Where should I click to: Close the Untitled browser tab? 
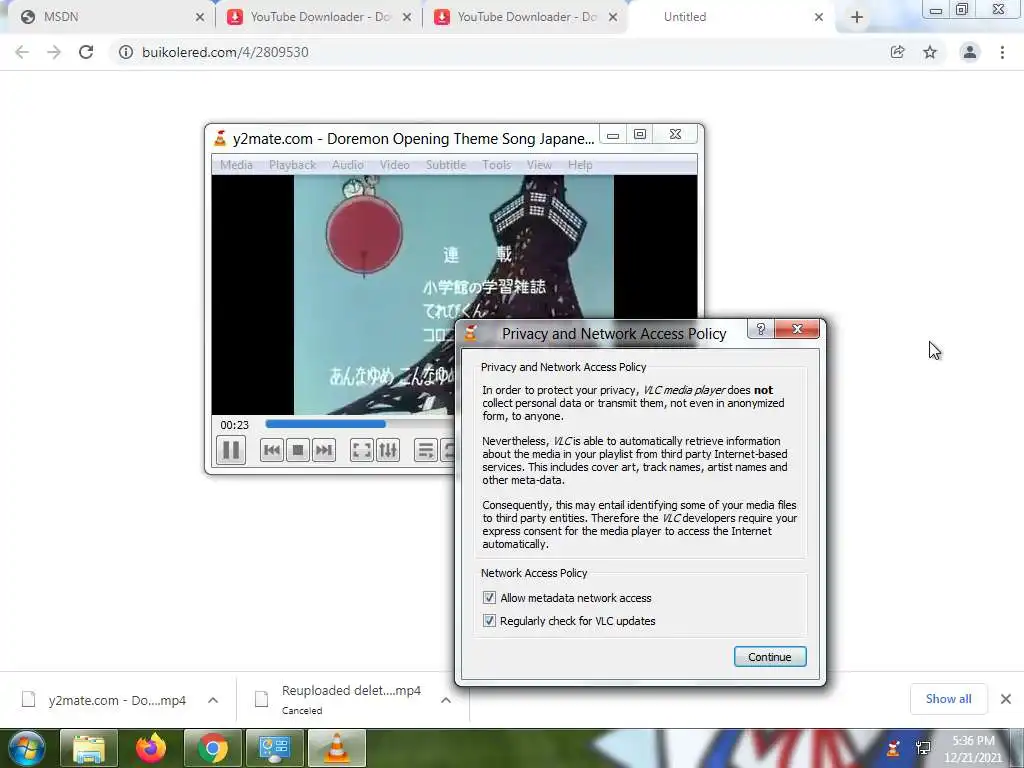[819, 17]
